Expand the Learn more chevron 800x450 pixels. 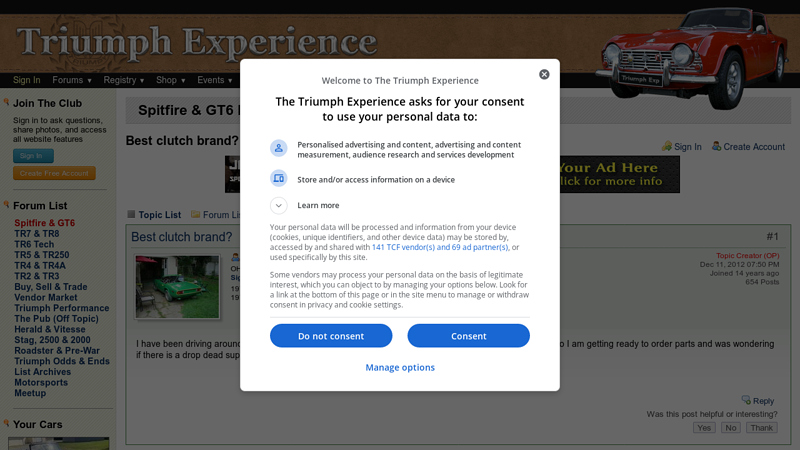pyautogui.click(x=279, y=205)
